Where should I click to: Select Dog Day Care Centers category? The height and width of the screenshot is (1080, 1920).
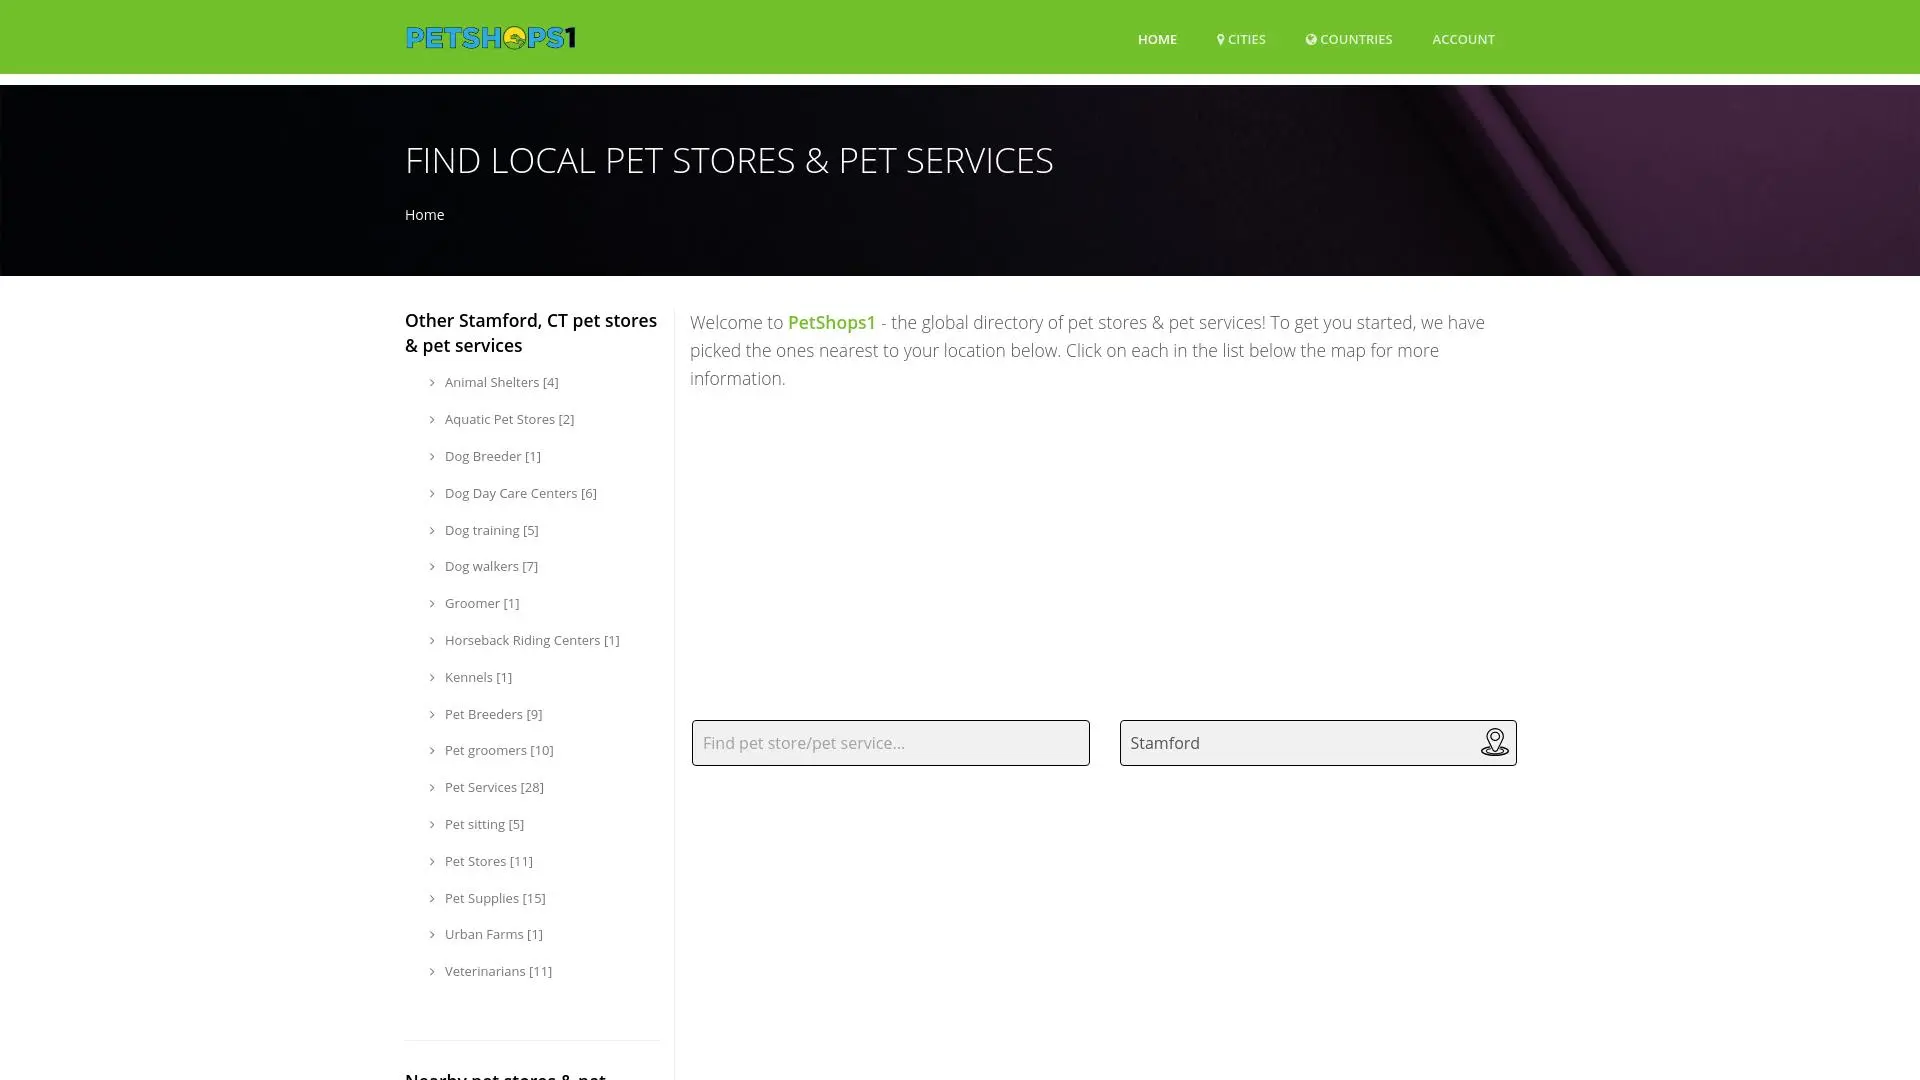coord(519,493)
